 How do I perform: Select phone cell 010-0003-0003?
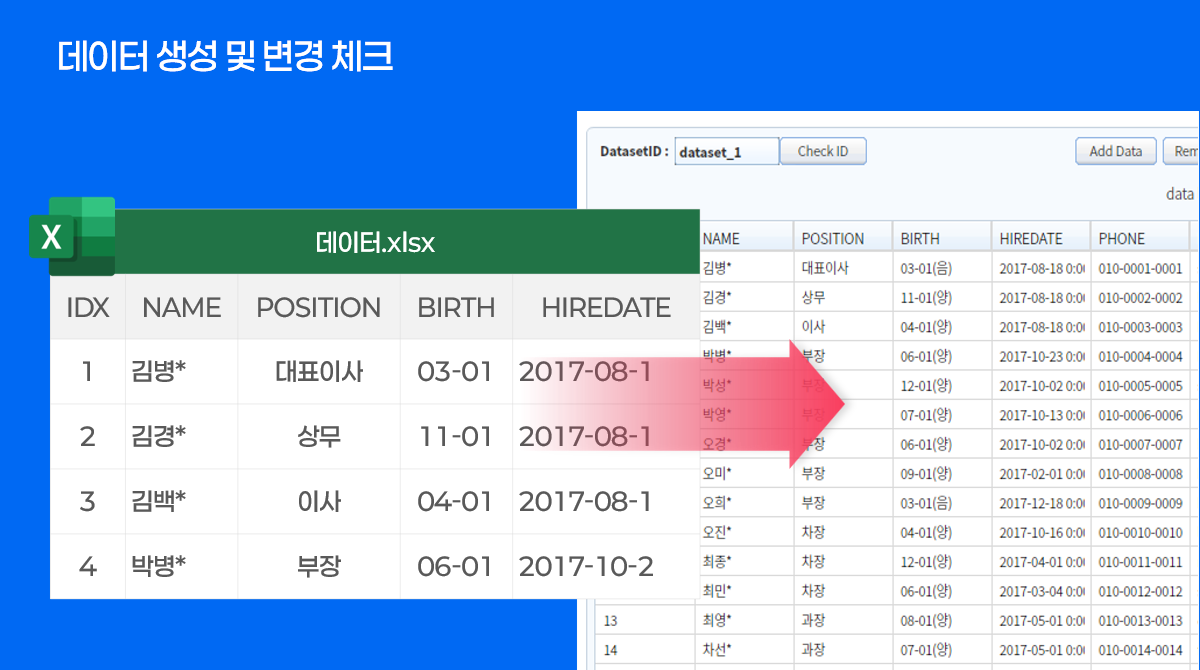[1141, 327]
